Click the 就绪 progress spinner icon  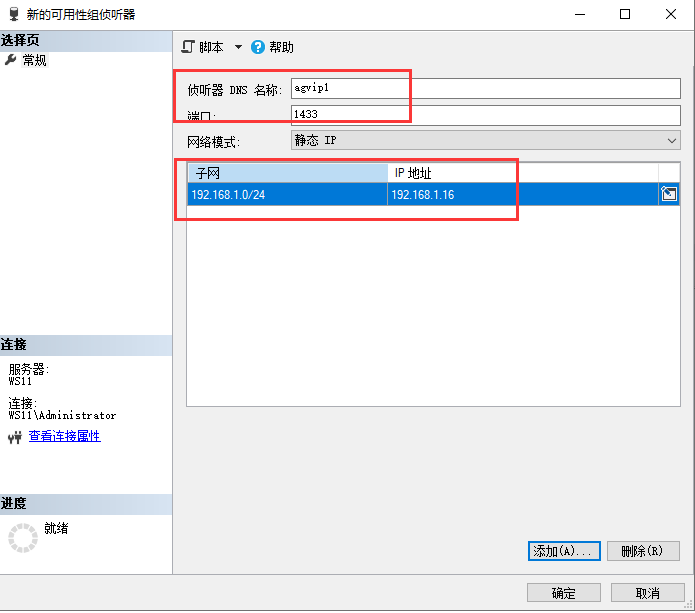coord(22,538)
